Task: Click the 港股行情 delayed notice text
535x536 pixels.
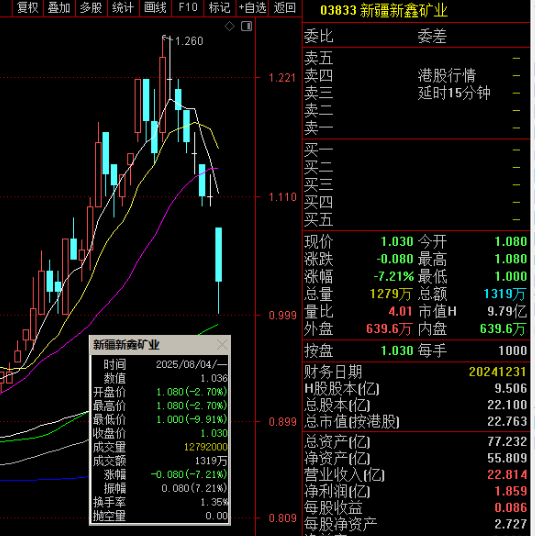Action: [x=454, y=84]
